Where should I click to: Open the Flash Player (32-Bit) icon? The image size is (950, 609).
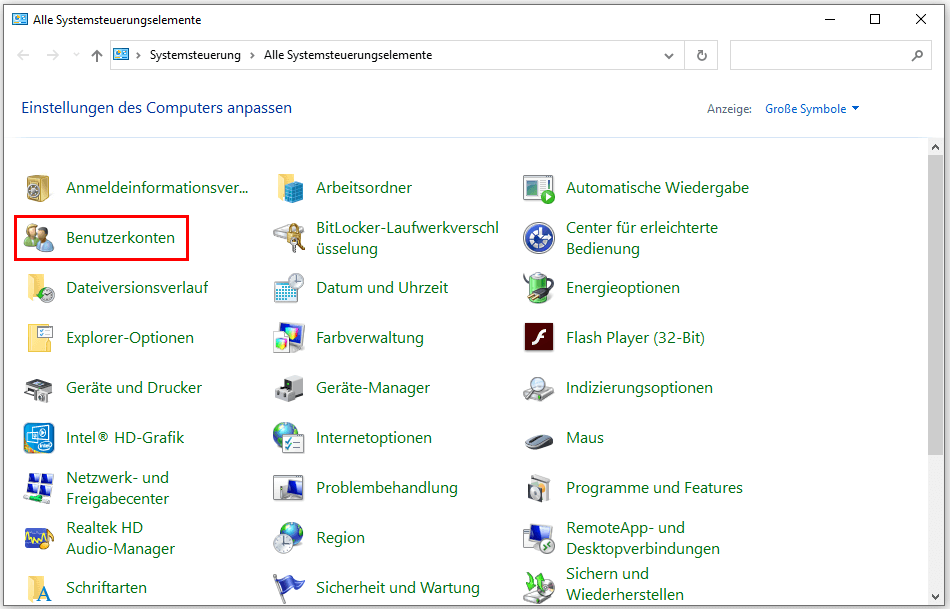point(538,338)
